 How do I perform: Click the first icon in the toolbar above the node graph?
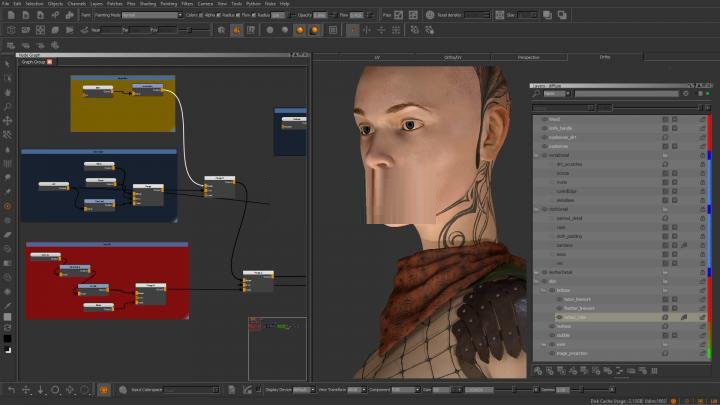pos(11,45)
